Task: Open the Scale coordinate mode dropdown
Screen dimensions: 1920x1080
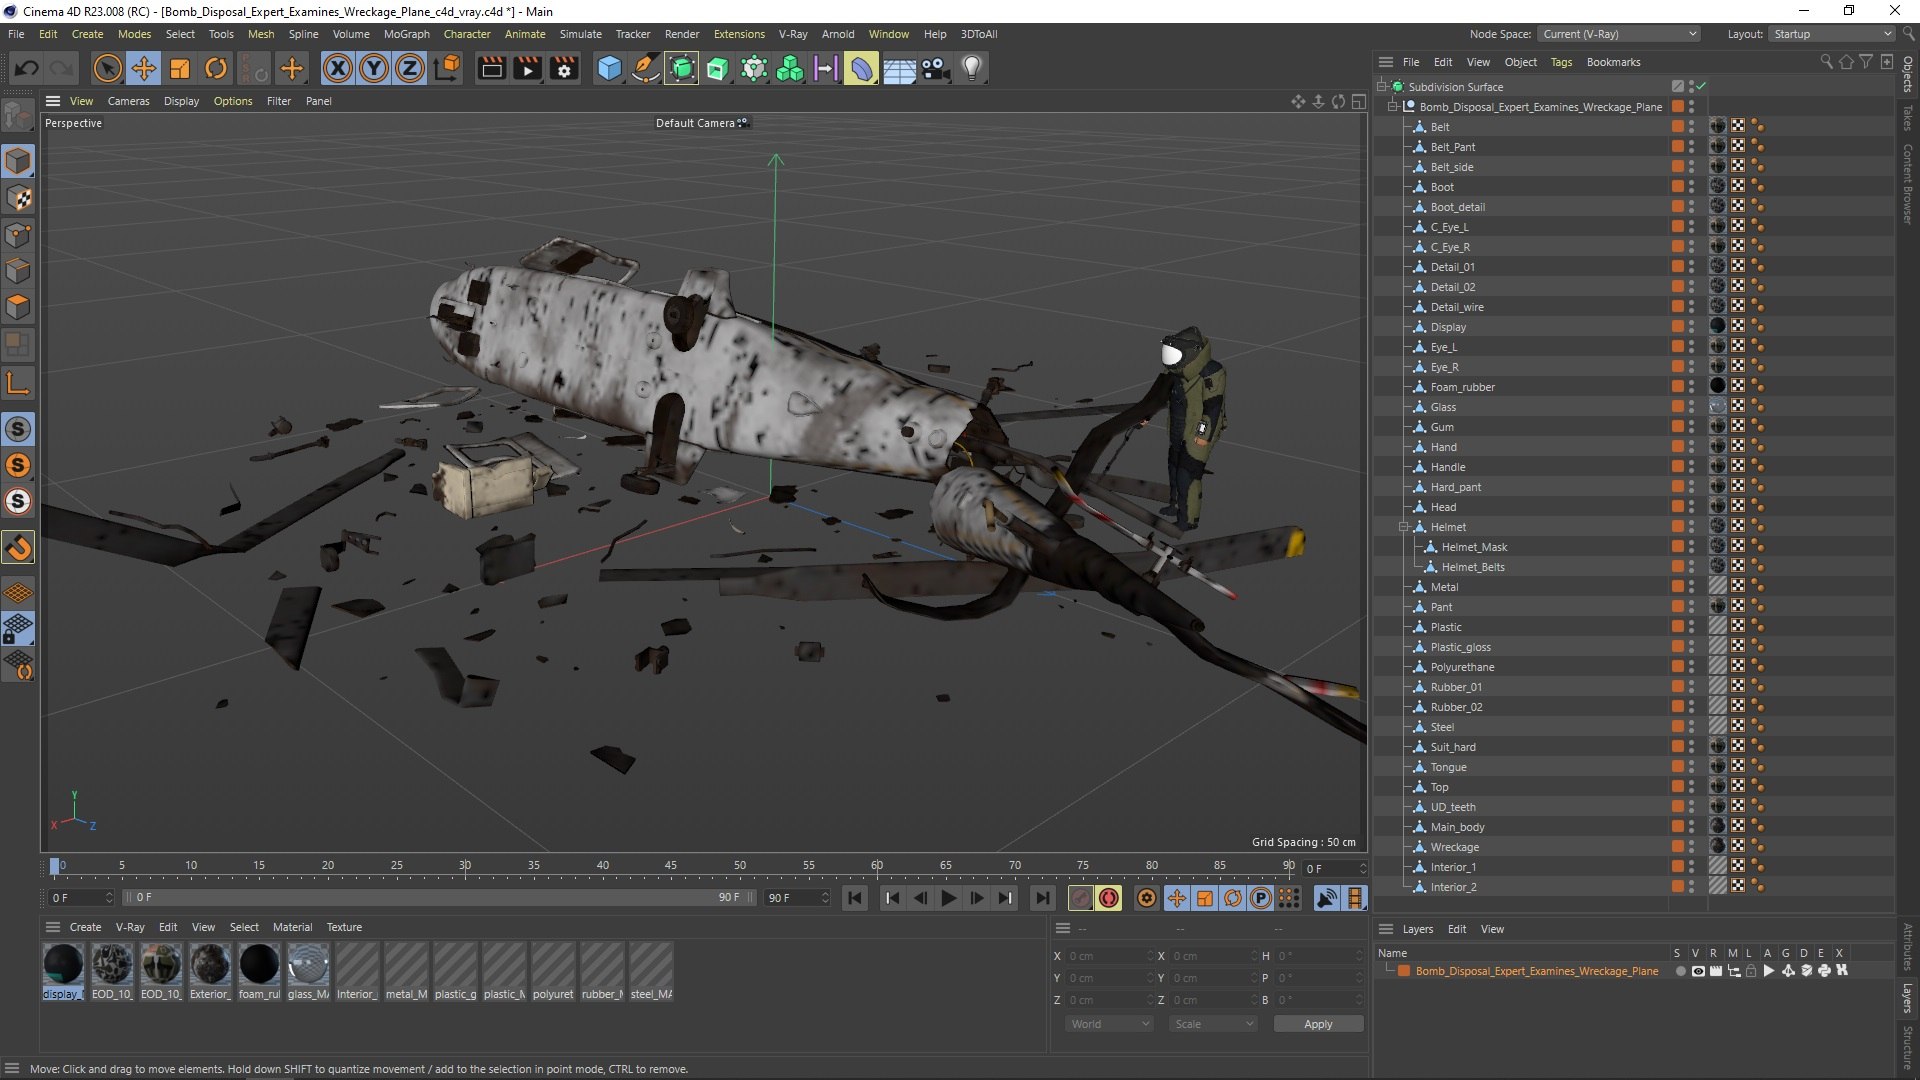Action: (1213, 1024)
